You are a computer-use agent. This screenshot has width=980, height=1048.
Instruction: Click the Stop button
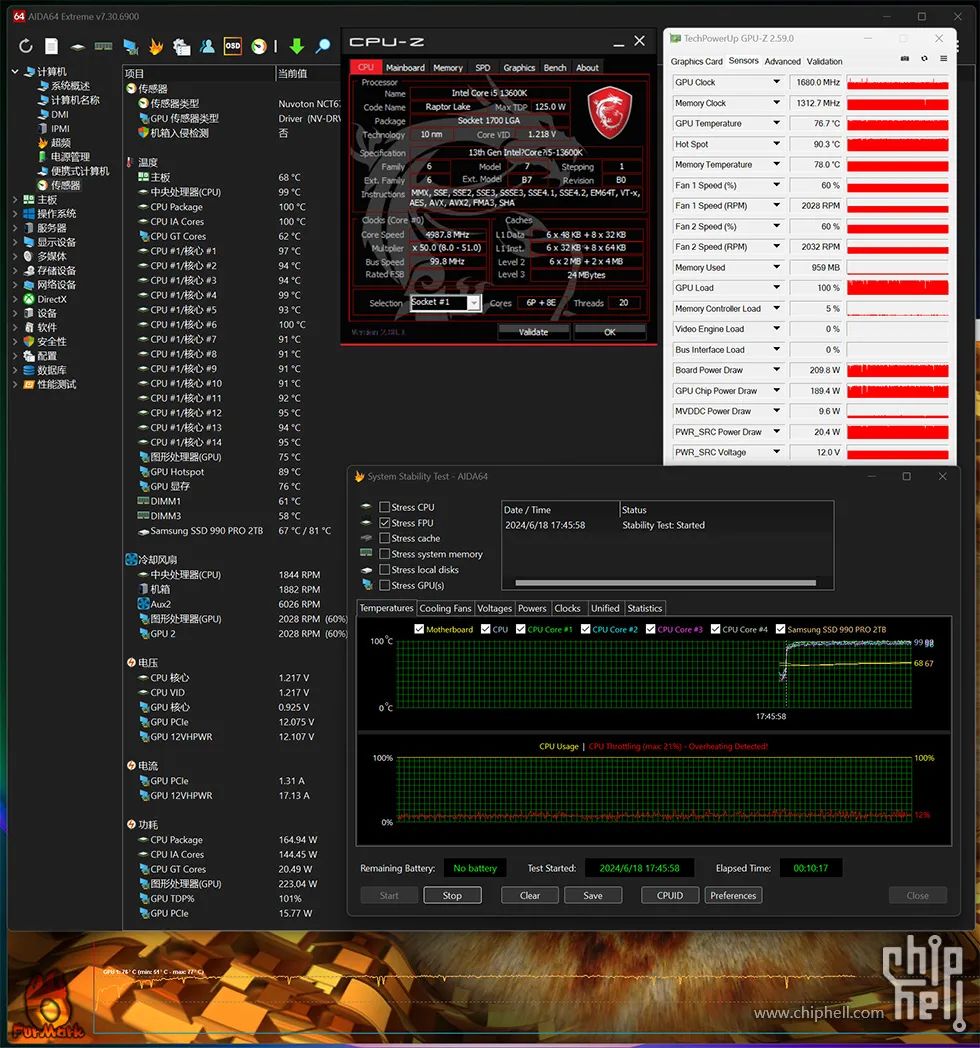coord(452,896)
